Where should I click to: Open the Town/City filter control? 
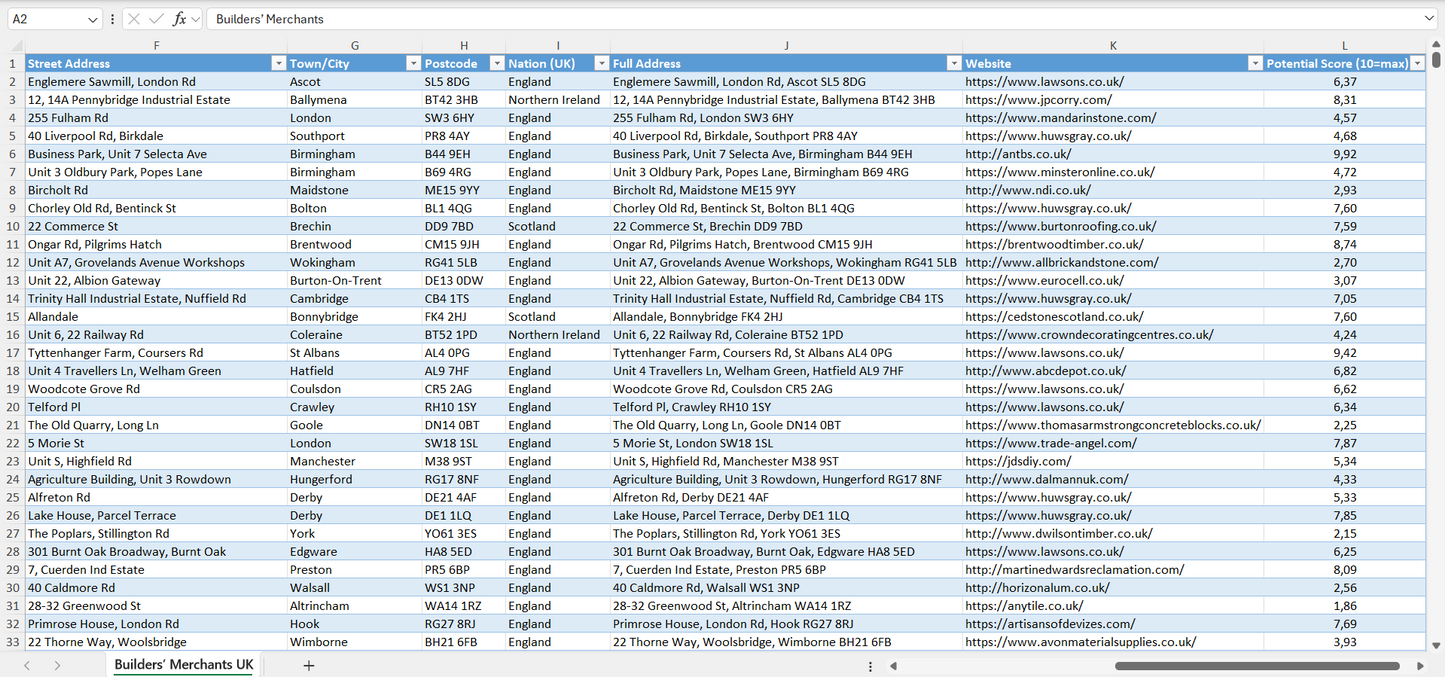click(x=413, y=63)
